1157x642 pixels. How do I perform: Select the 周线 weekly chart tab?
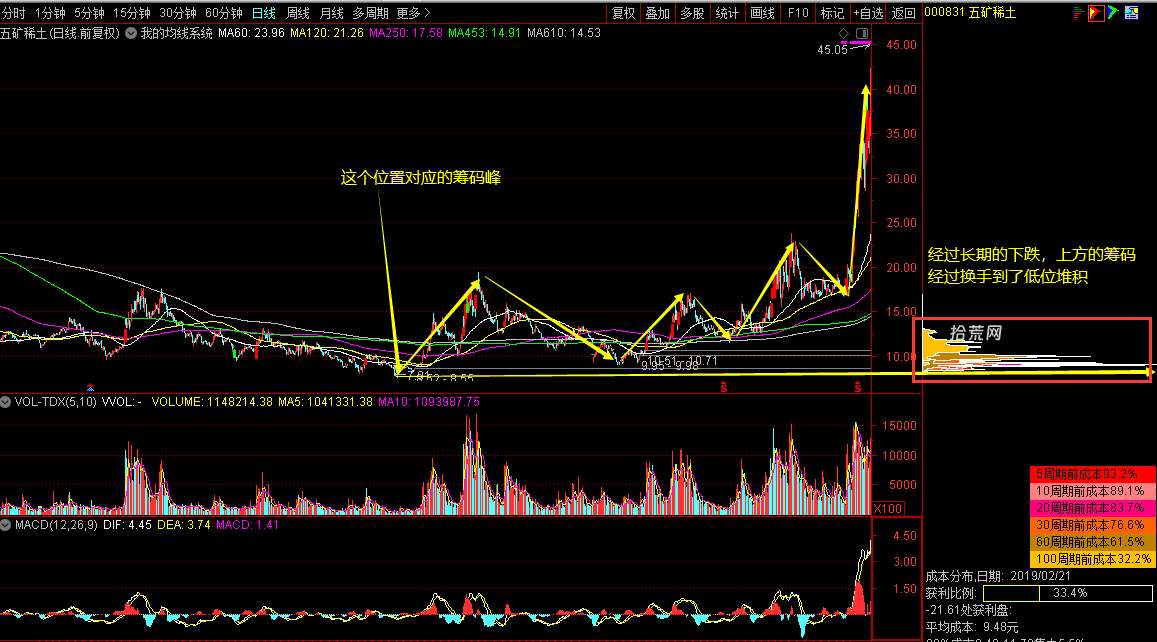pyautogui.click(x=297, y=13)
